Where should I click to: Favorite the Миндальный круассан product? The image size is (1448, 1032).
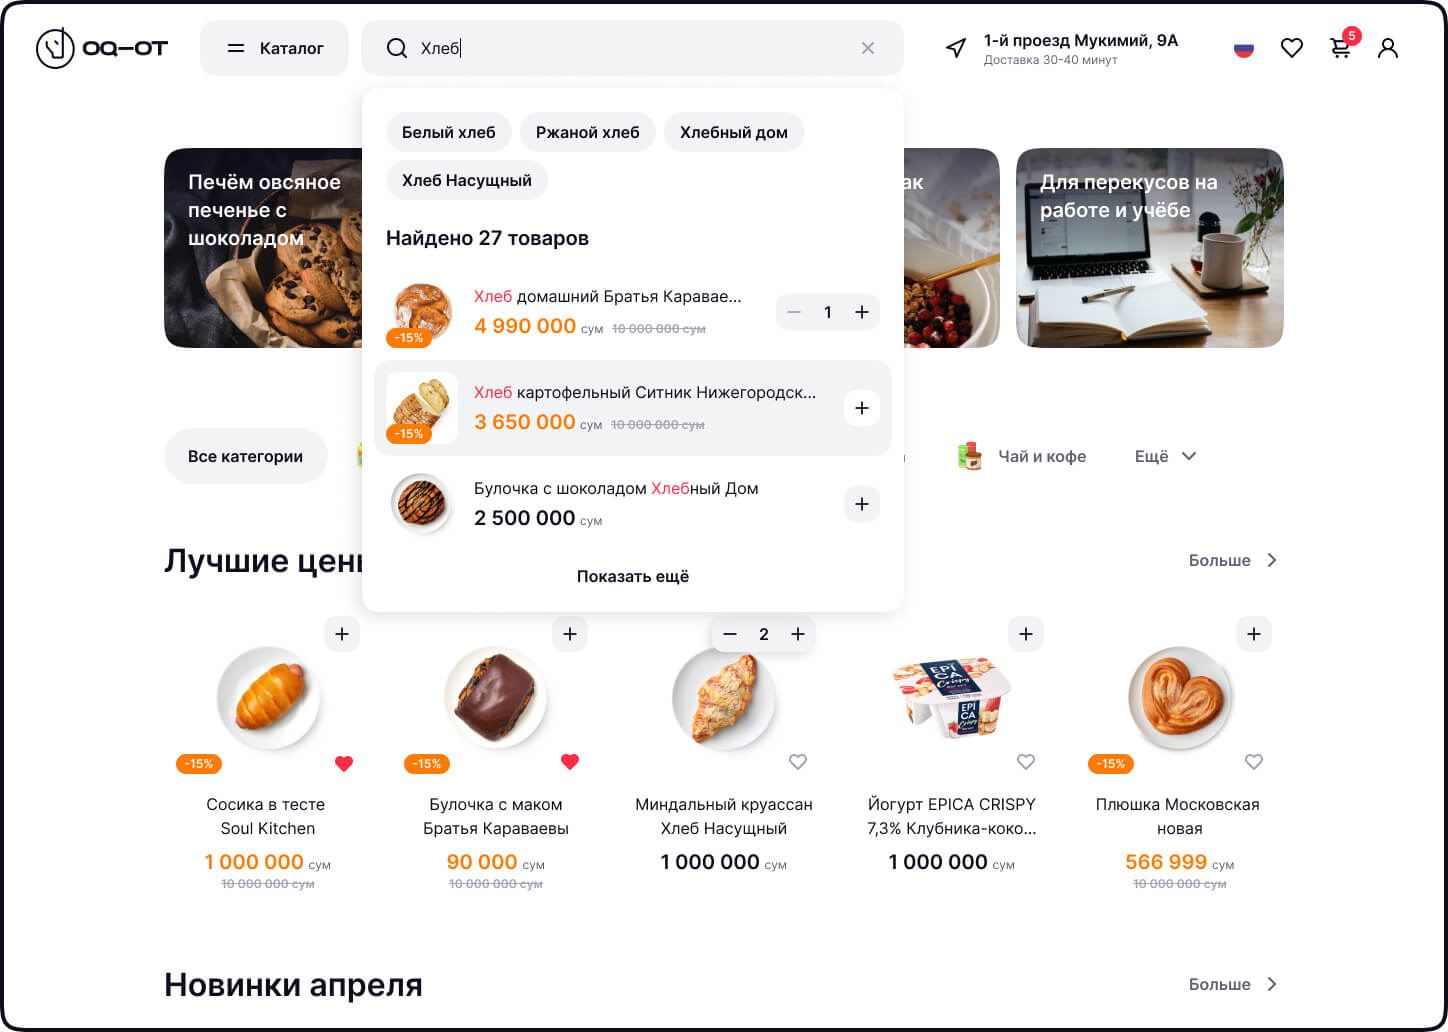pos(798,762)
